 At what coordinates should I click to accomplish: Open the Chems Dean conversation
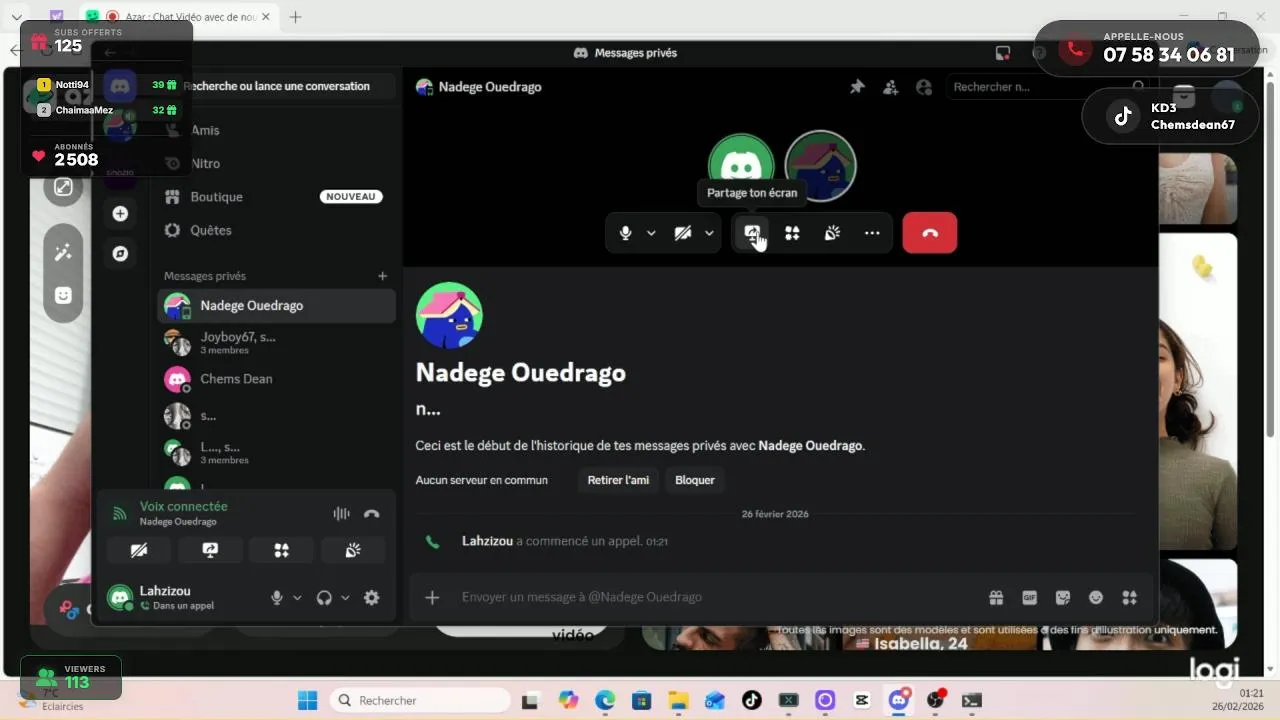tap(277, 379)
